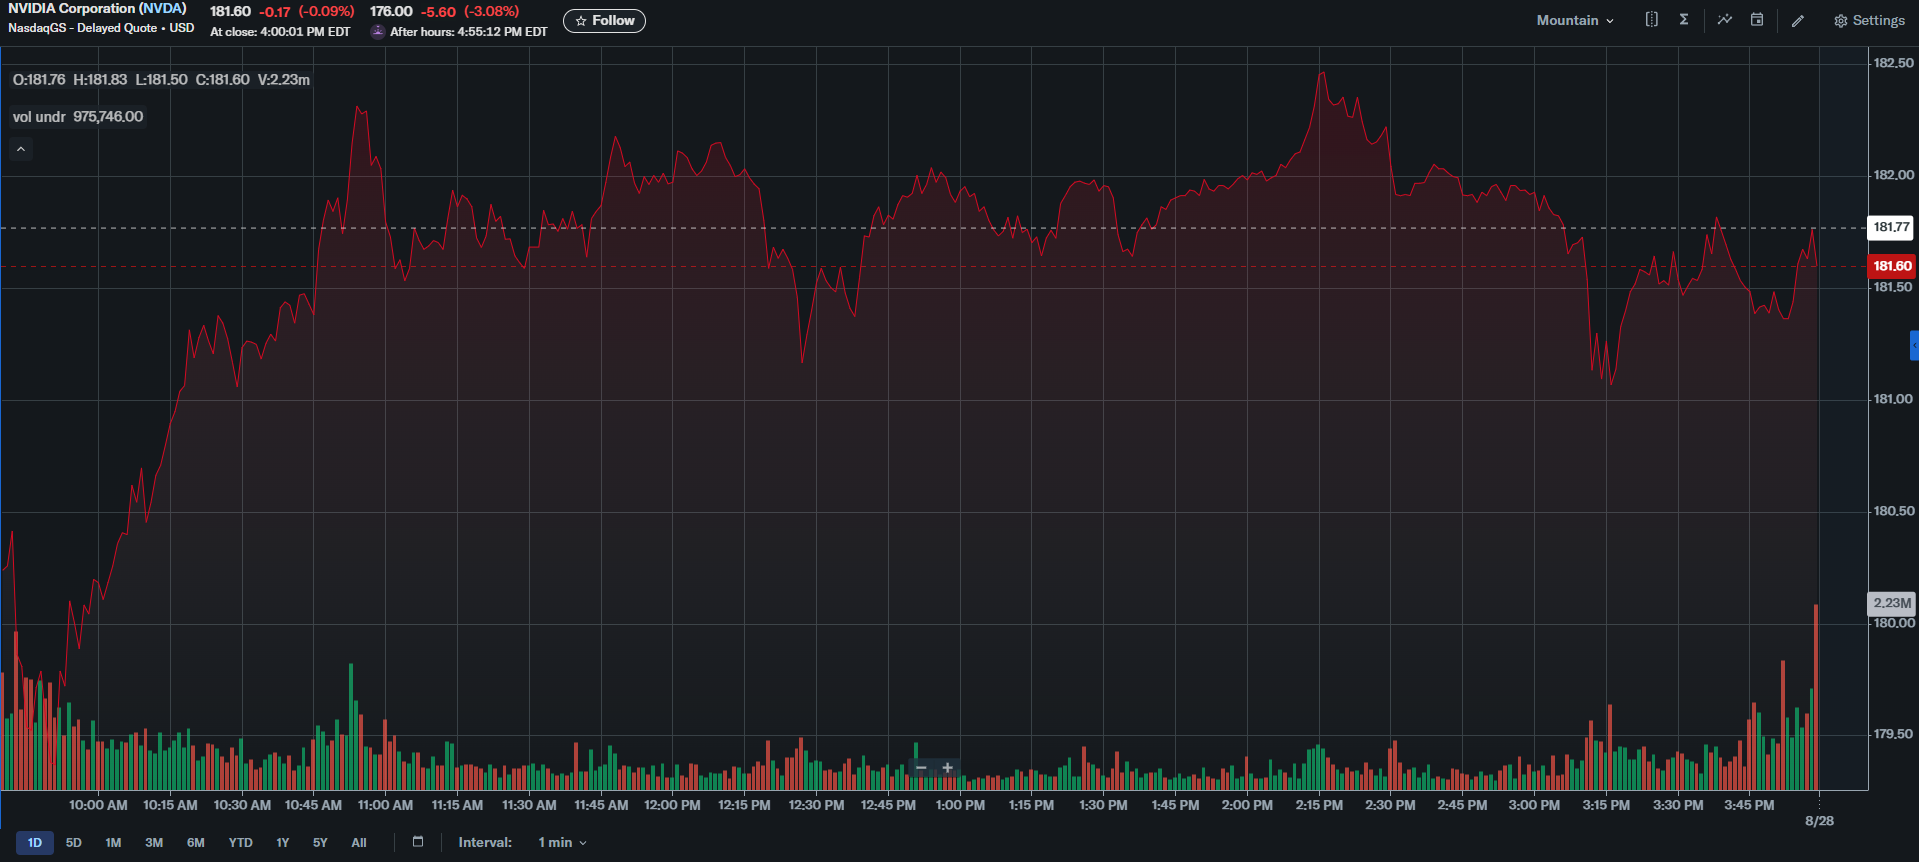Screen dimensions: 1919x862
Task: Collapse the indicator legend with the chevron
Action: [x=21, y=150]
